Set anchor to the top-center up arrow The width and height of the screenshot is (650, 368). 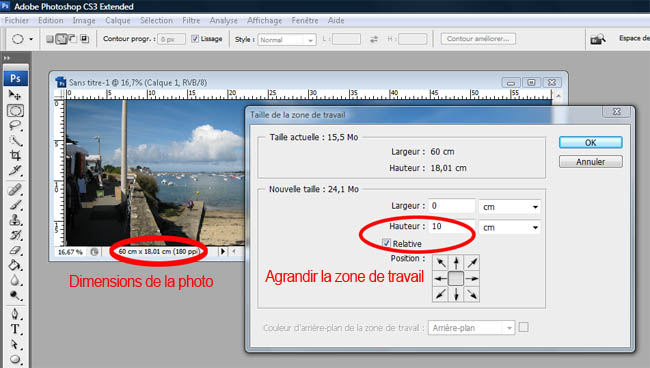click(456, 263)
